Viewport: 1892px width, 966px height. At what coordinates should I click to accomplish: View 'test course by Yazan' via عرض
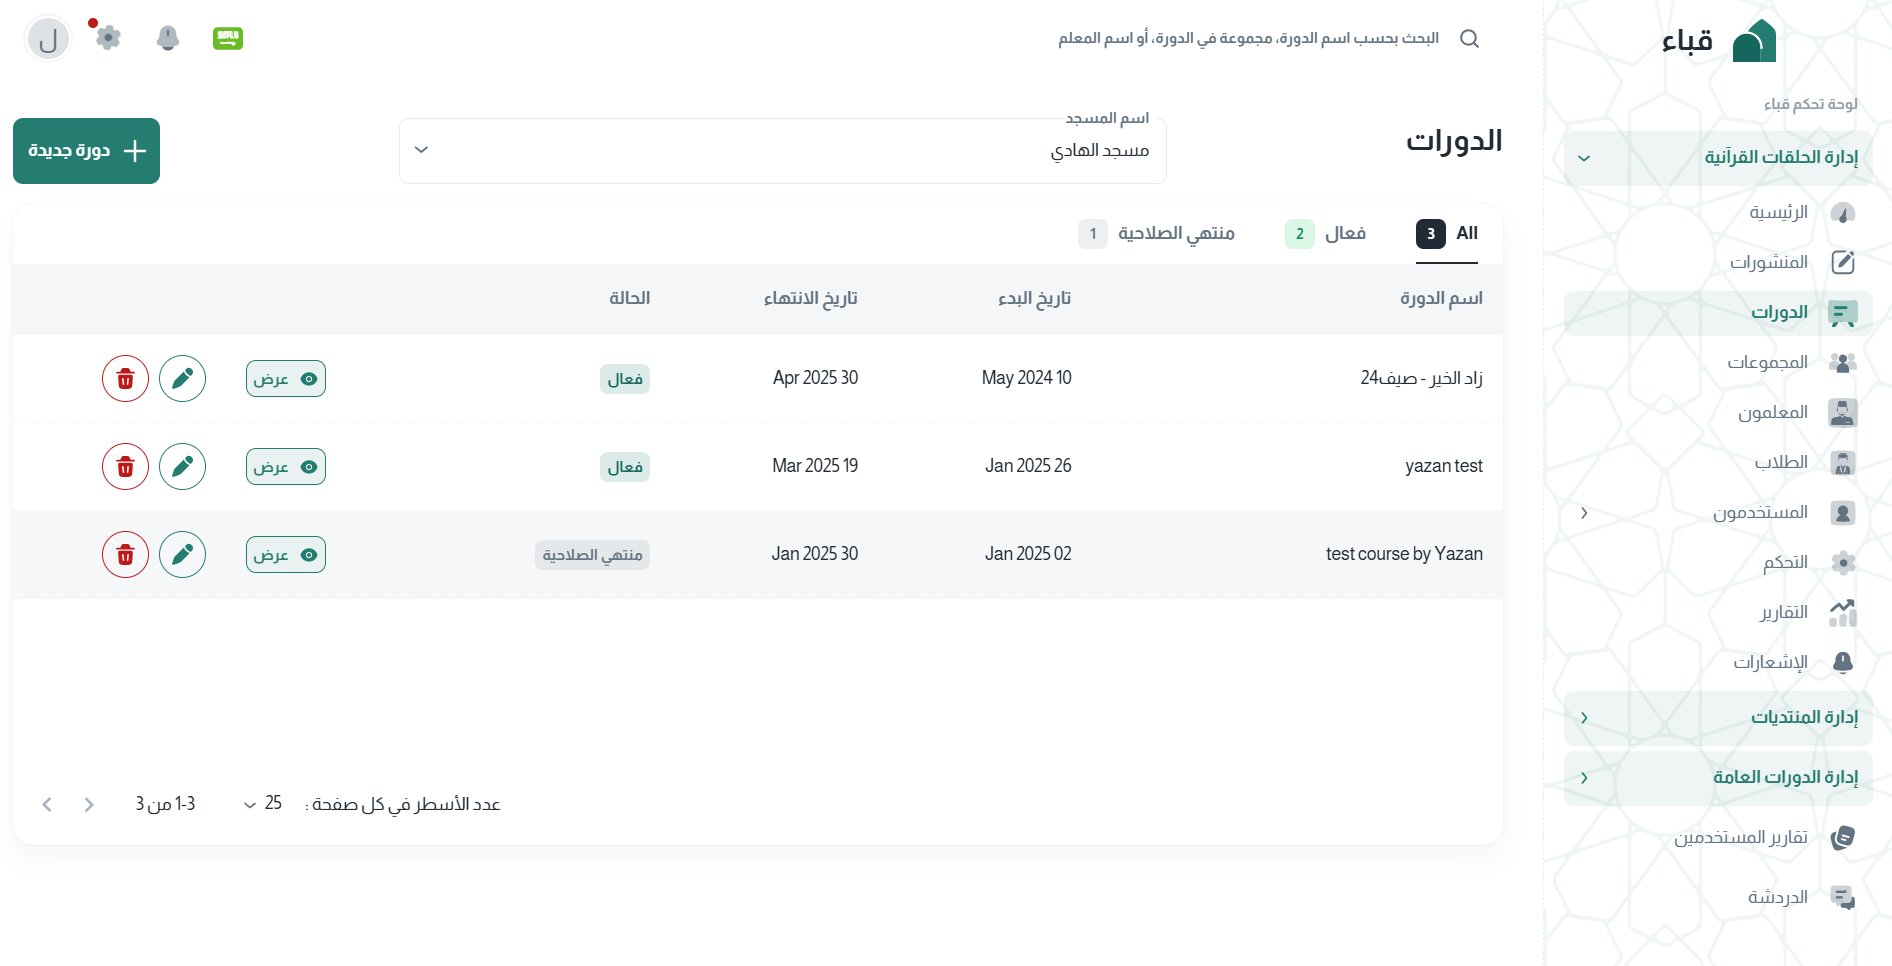(x=286, y=555)
